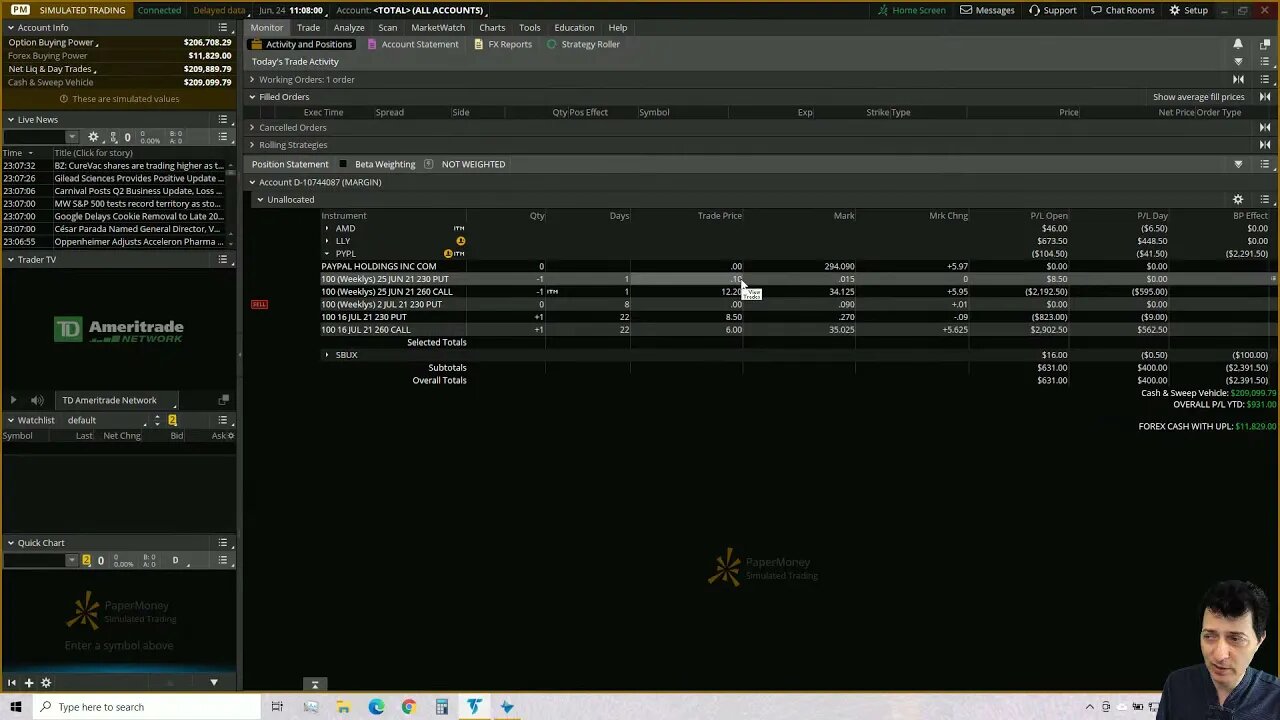Open Messages from the top bar
Image resolution: width=1280 pixels, height=720 pixels.
coord(987,10)
